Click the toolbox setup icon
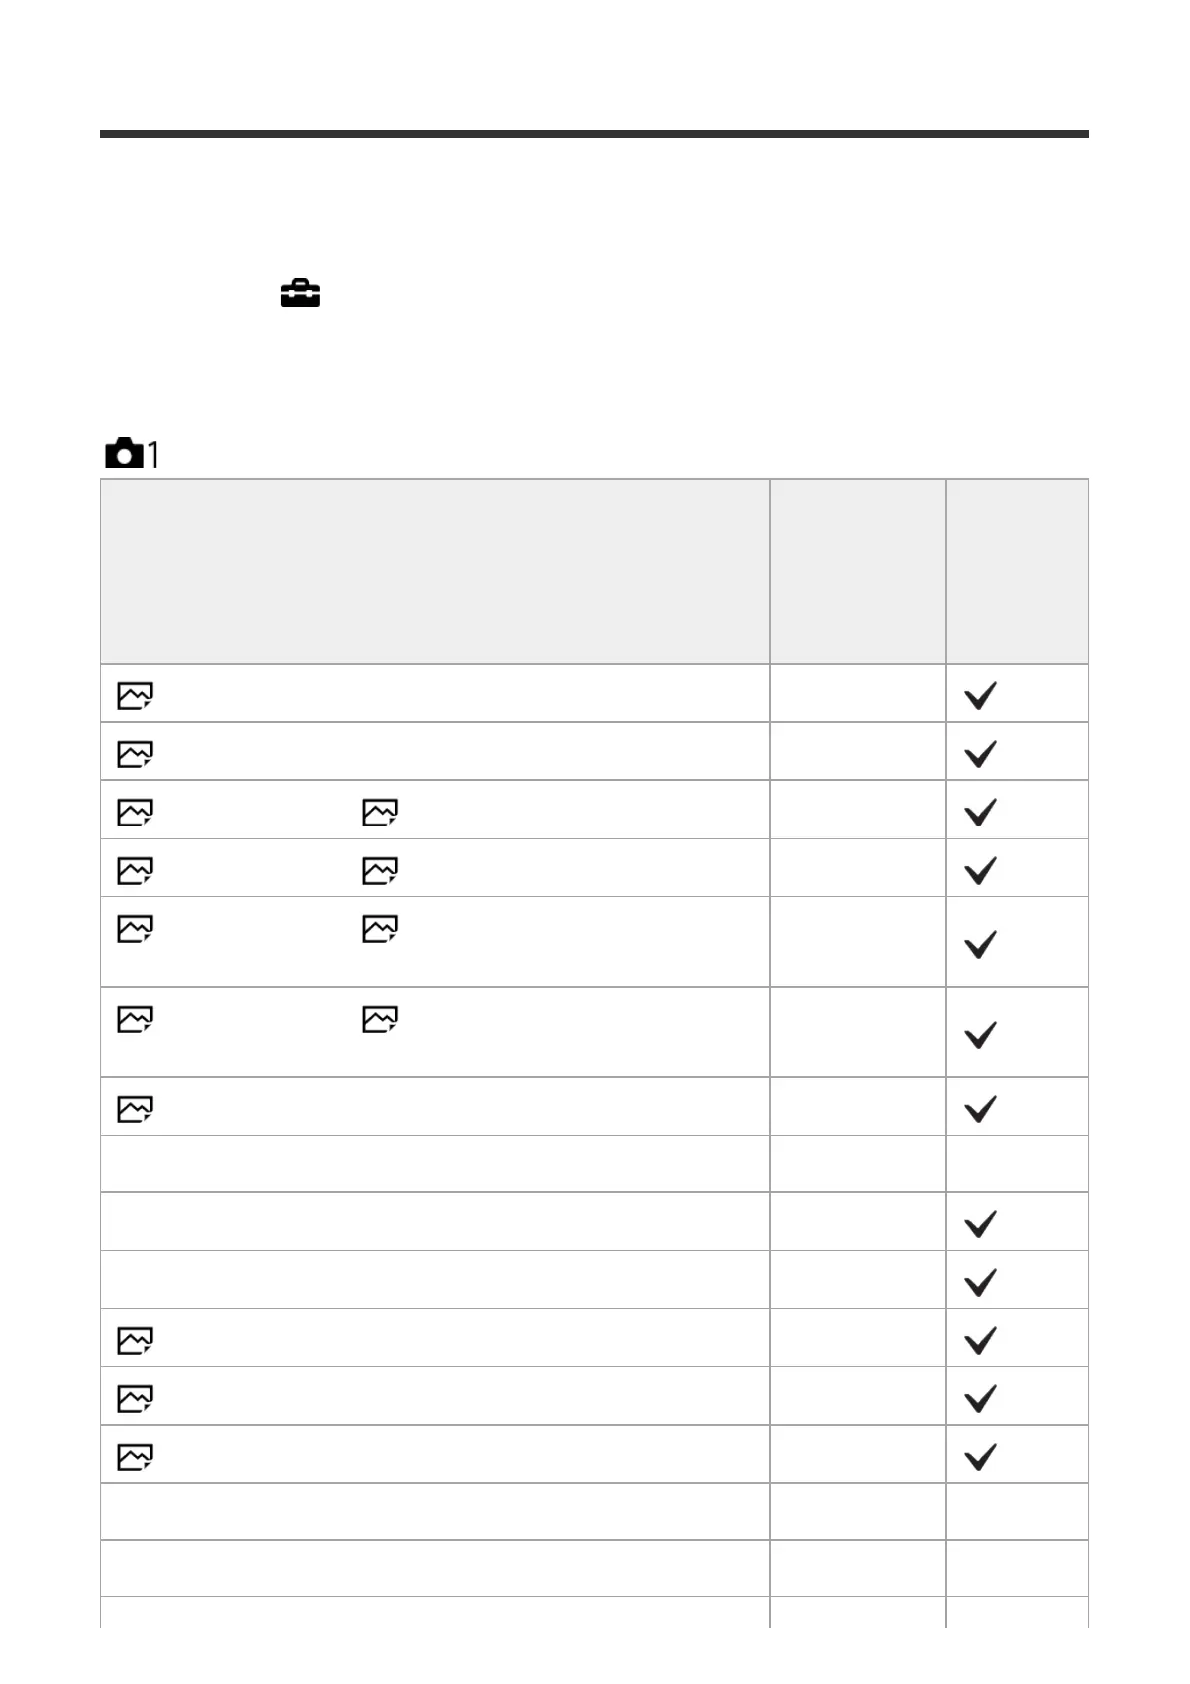This screenshot has height=1684, width=1190. (x=300, y=294)
